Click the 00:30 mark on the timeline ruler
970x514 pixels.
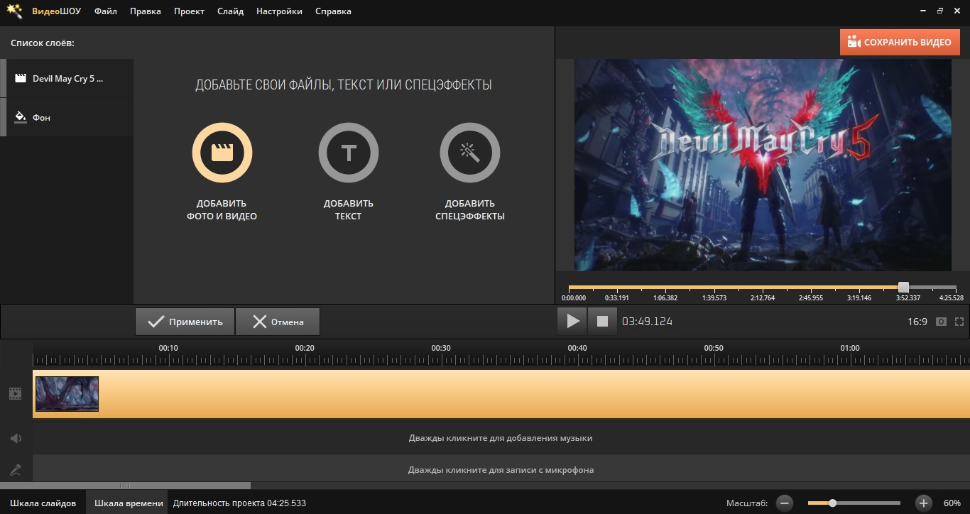[x=440, y=348]
